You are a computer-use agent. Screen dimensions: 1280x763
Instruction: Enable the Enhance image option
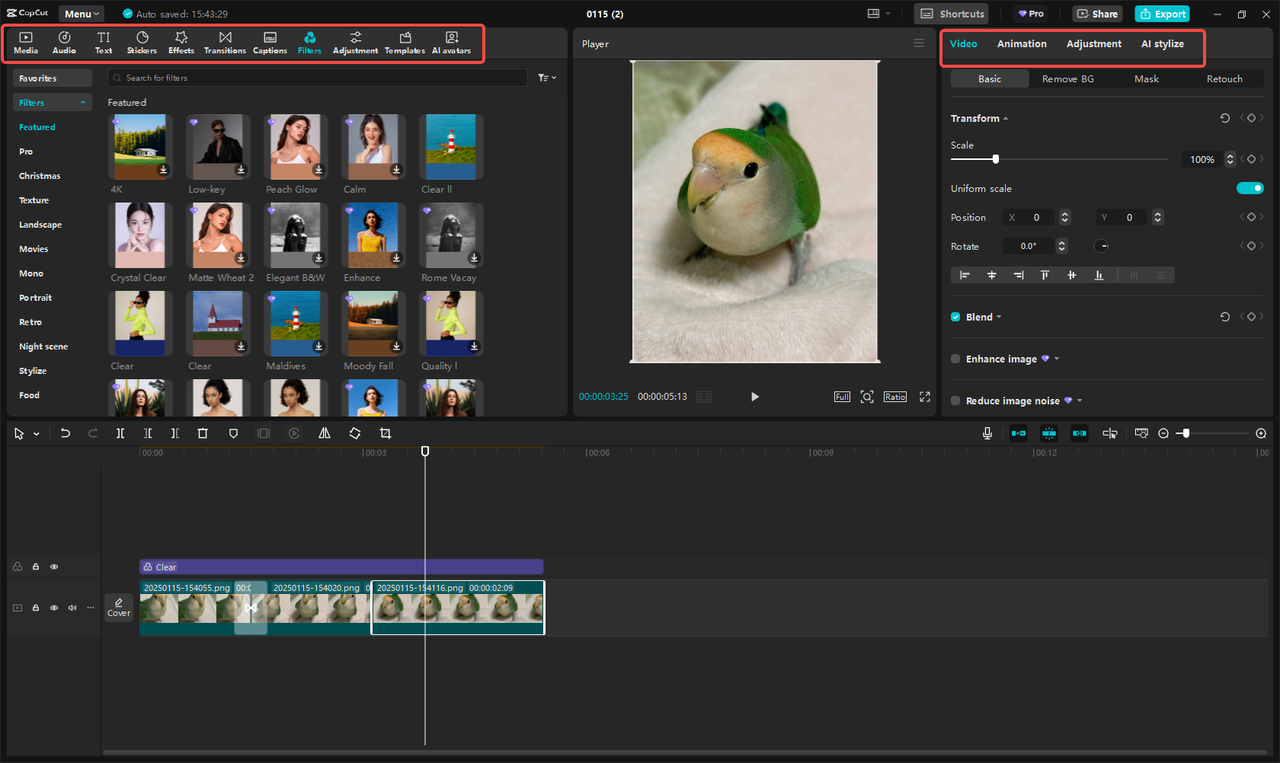point(955,358)
